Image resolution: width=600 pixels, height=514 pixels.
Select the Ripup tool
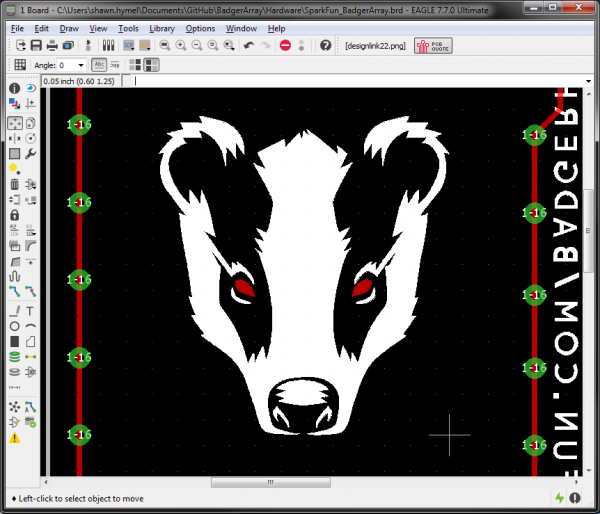pos(31,292)
